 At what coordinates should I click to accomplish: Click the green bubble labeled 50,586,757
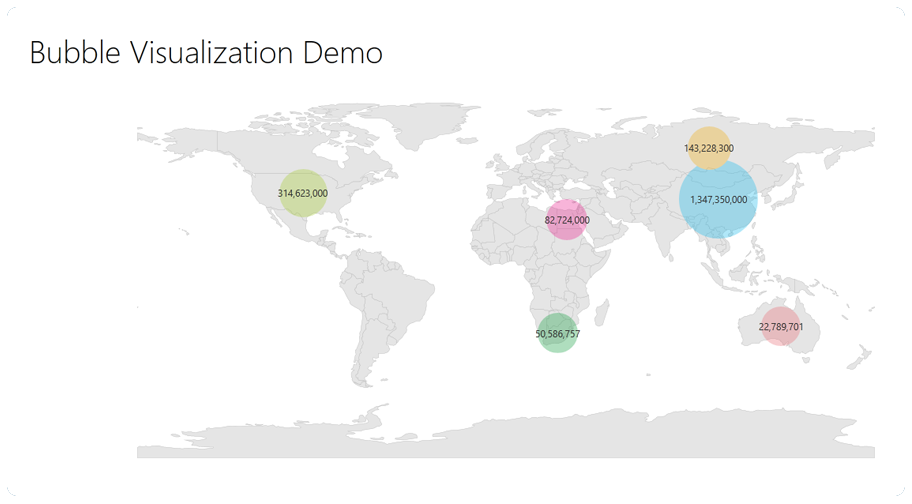tap(557, 333)
